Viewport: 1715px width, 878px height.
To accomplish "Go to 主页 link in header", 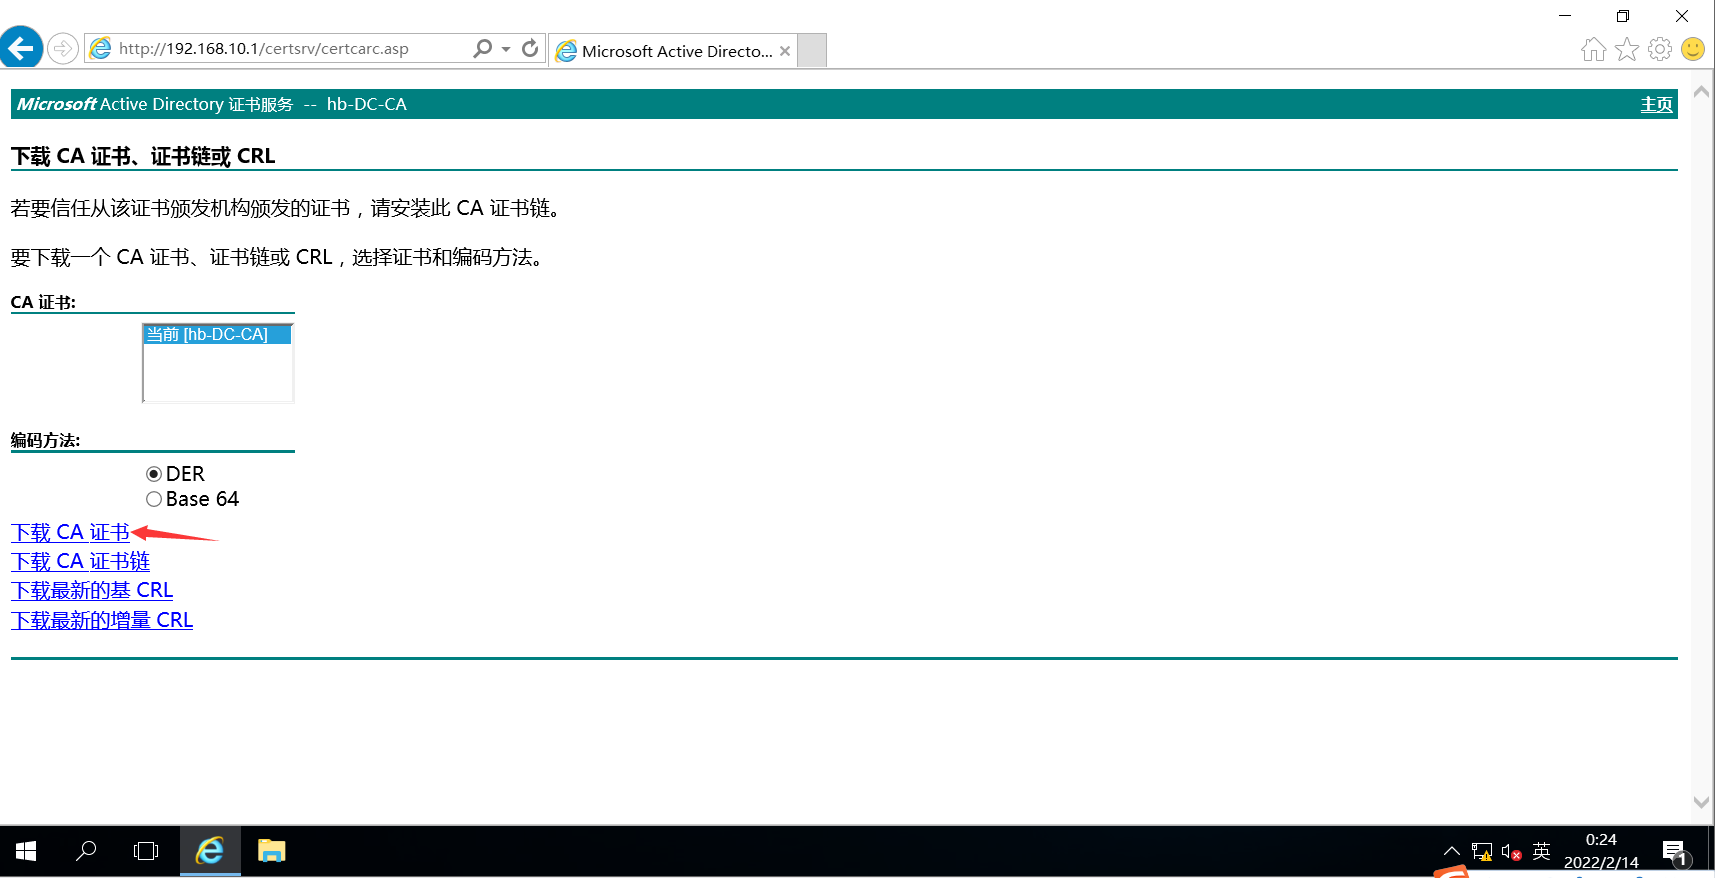I will (1656, 104).
